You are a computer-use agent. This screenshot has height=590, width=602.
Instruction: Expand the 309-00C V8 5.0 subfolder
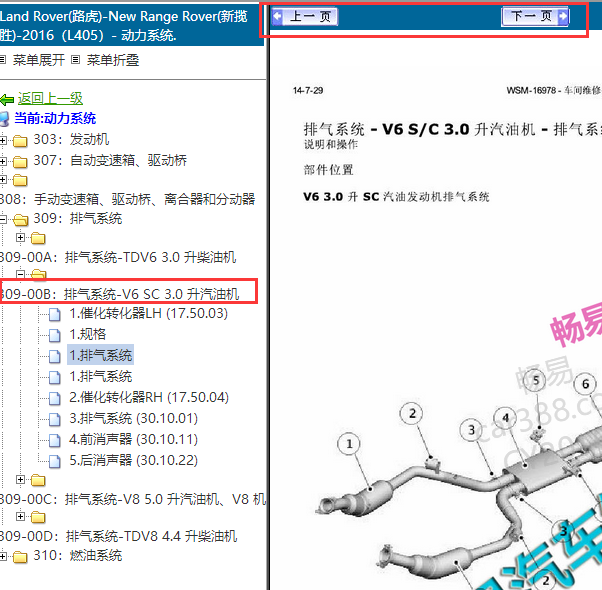pyautogui.click(x=20, y=479)
